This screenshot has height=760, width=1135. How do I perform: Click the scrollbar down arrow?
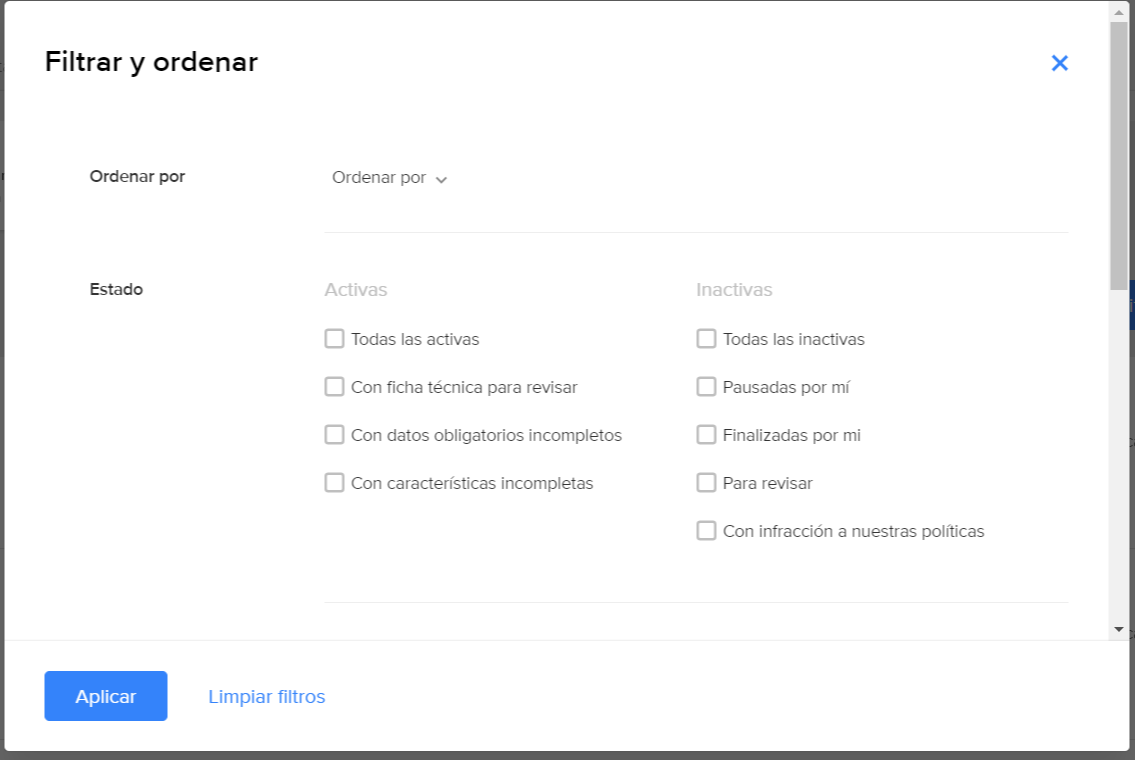click(x=1118, y=630)
